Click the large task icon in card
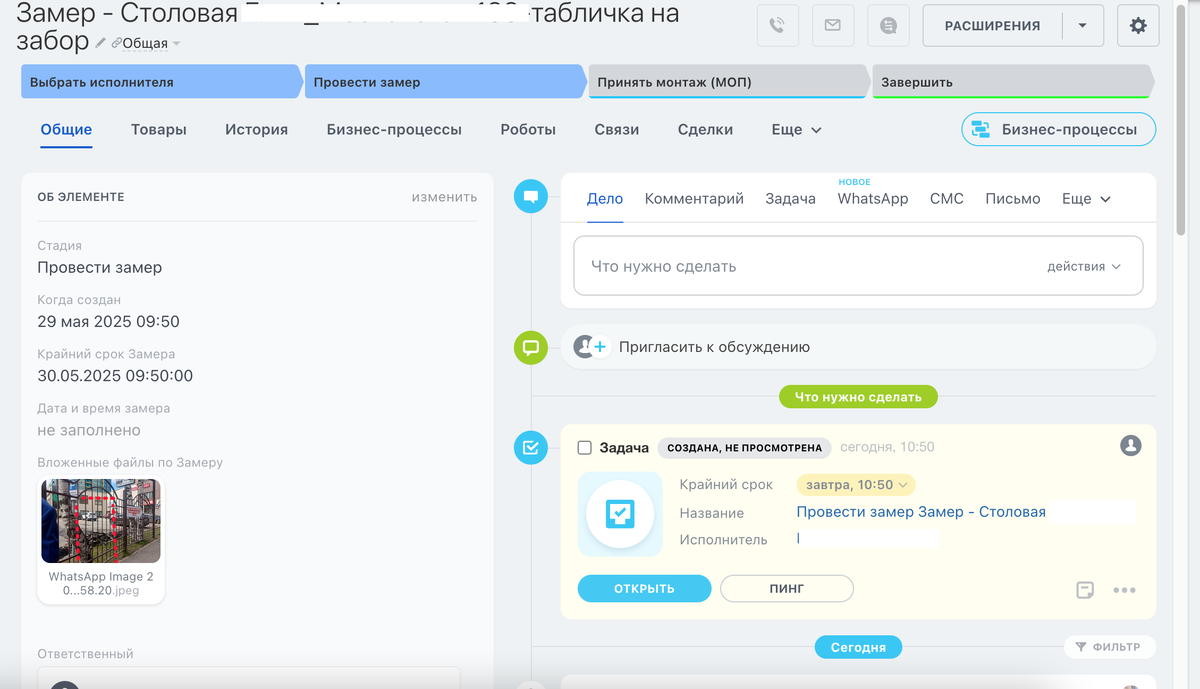Viewport: 1200px width, 689px height. (620, 514)
